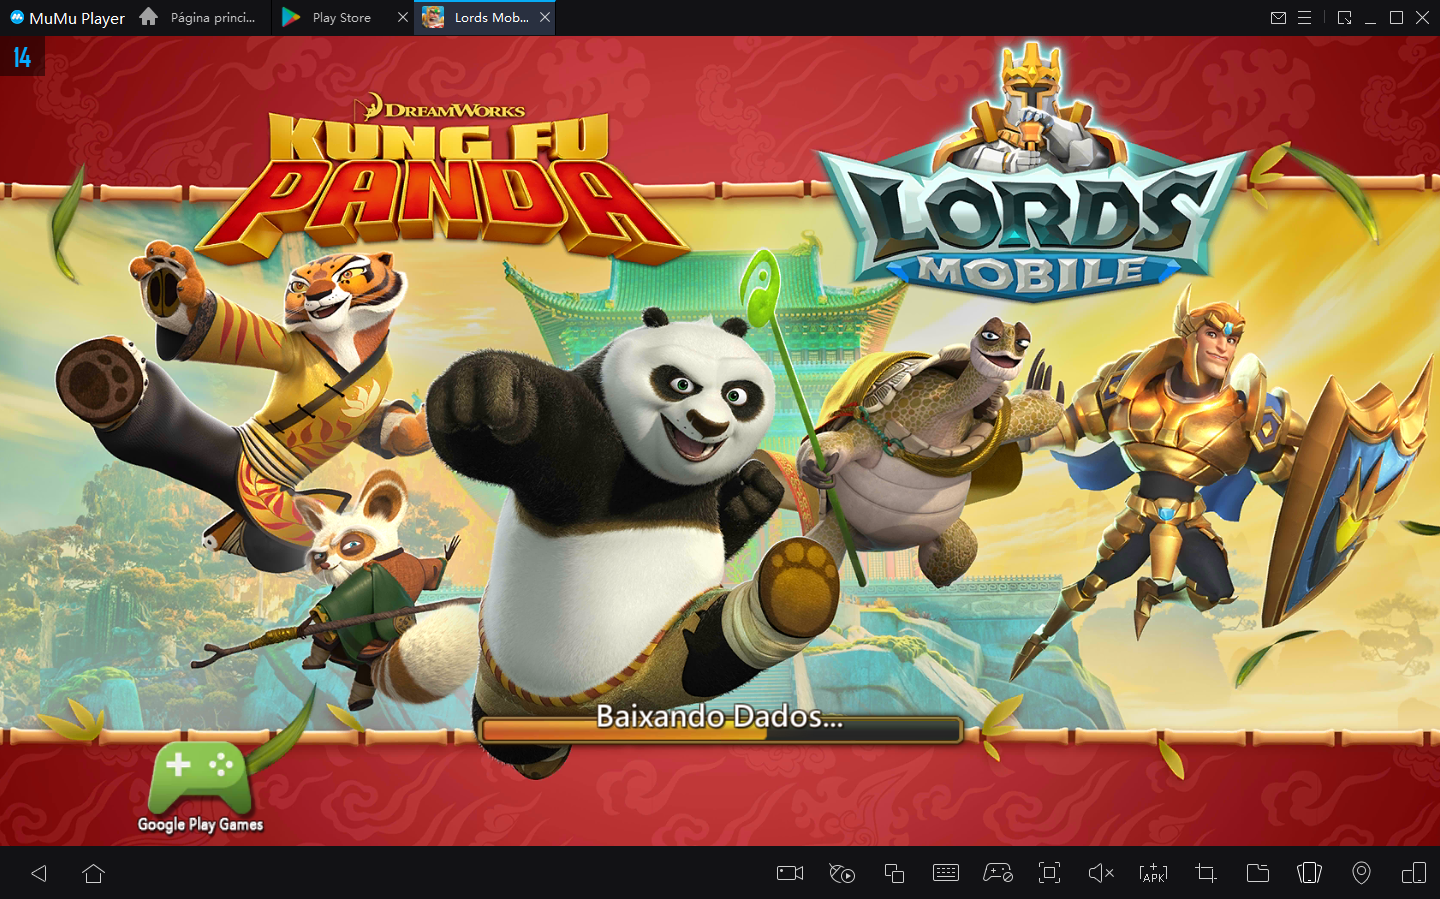Image resolution: width=1440 pixels, height=899 pixels.
Task: Click the shake/rotate device icon
Action: [1309, 873]
